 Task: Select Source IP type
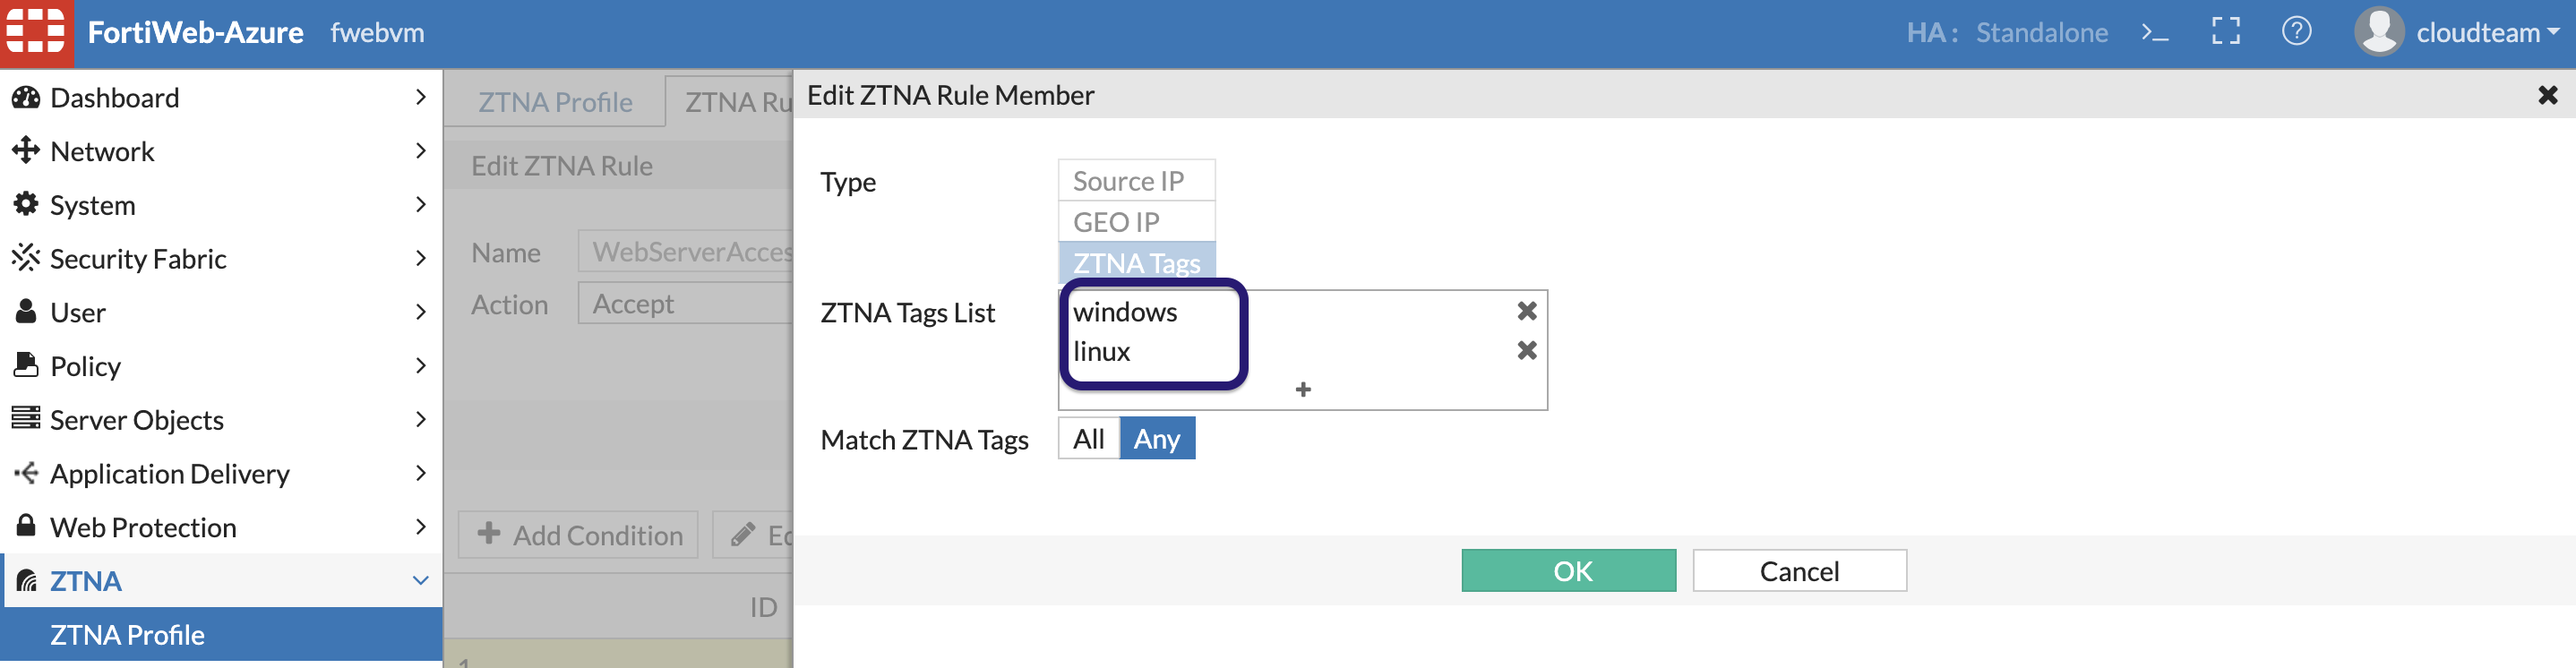[x=1137, y=180]
